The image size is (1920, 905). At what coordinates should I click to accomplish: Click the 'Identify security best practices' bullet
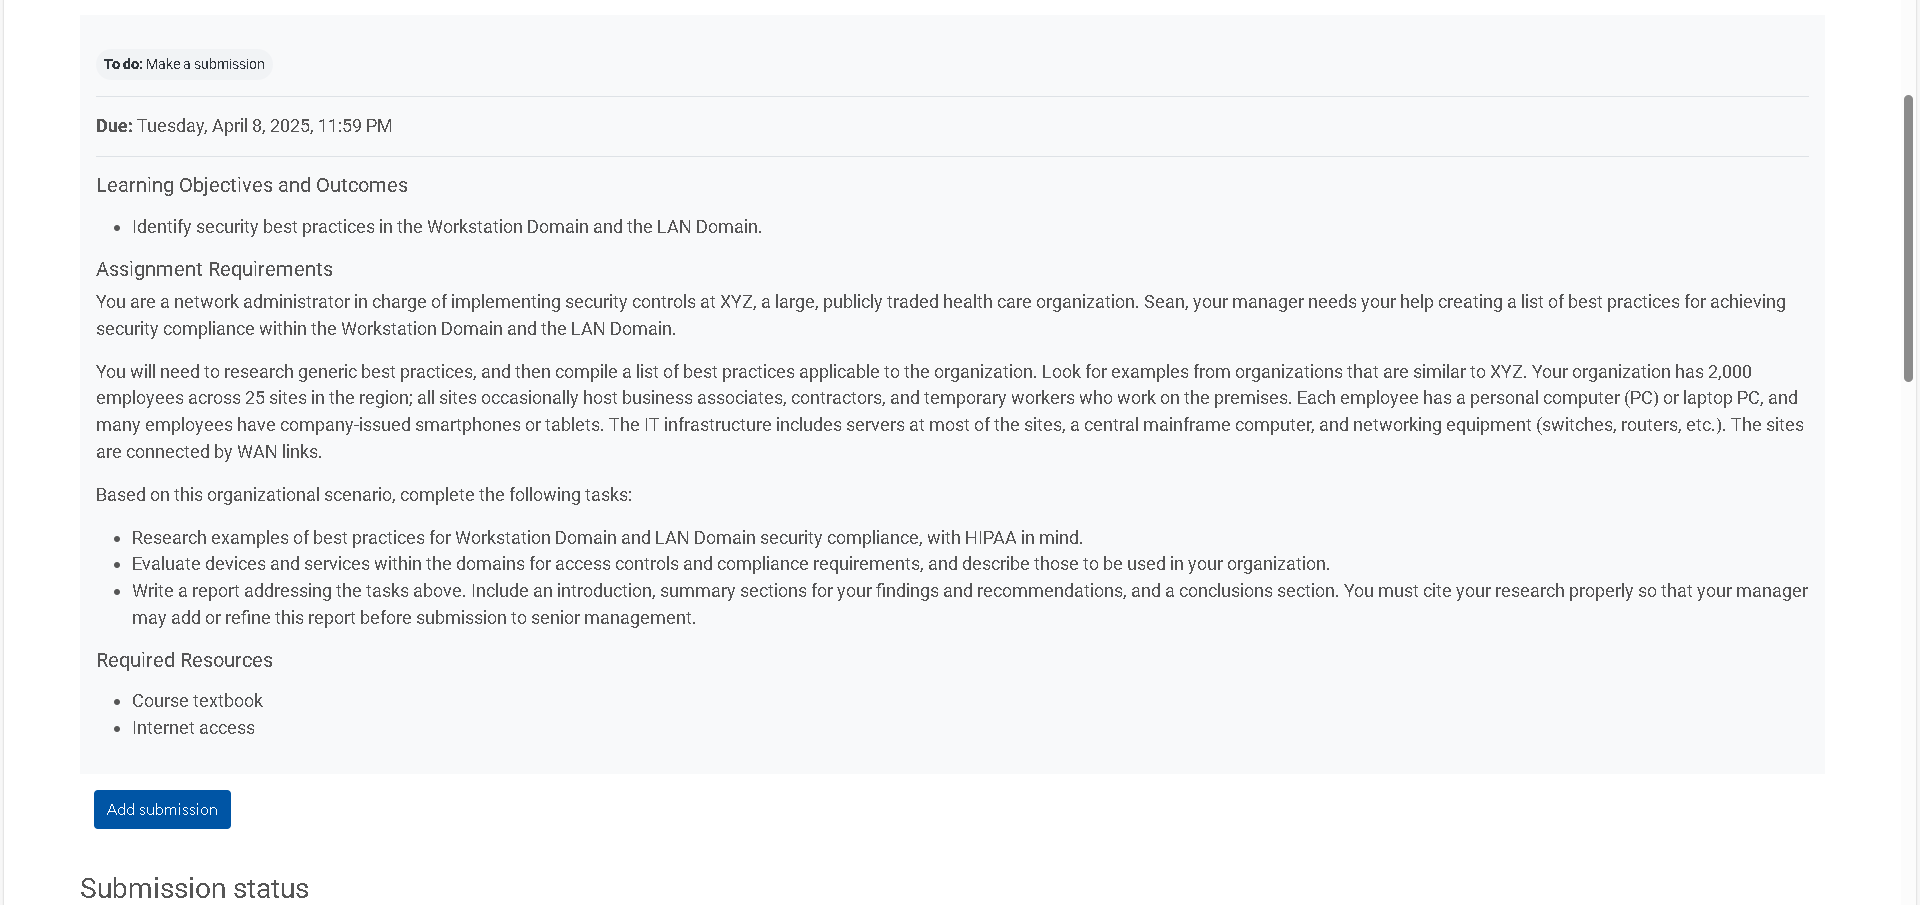[x=447, y=227]
